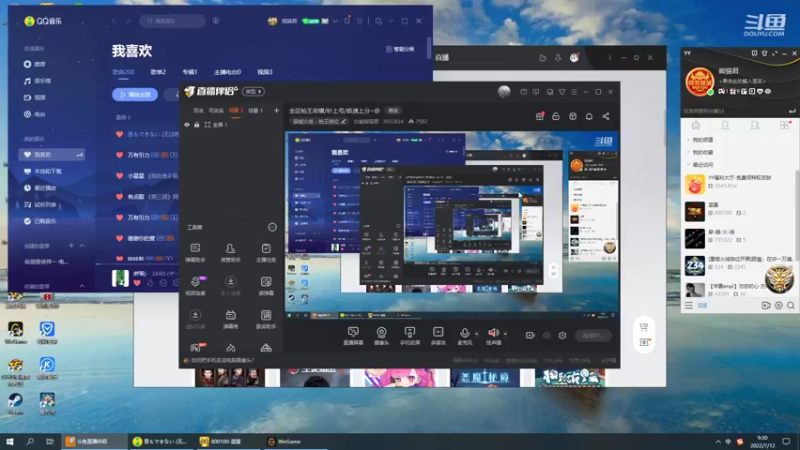
Task: Switch to the 视频3 tab in QQ Music
Action: point(265,72)
